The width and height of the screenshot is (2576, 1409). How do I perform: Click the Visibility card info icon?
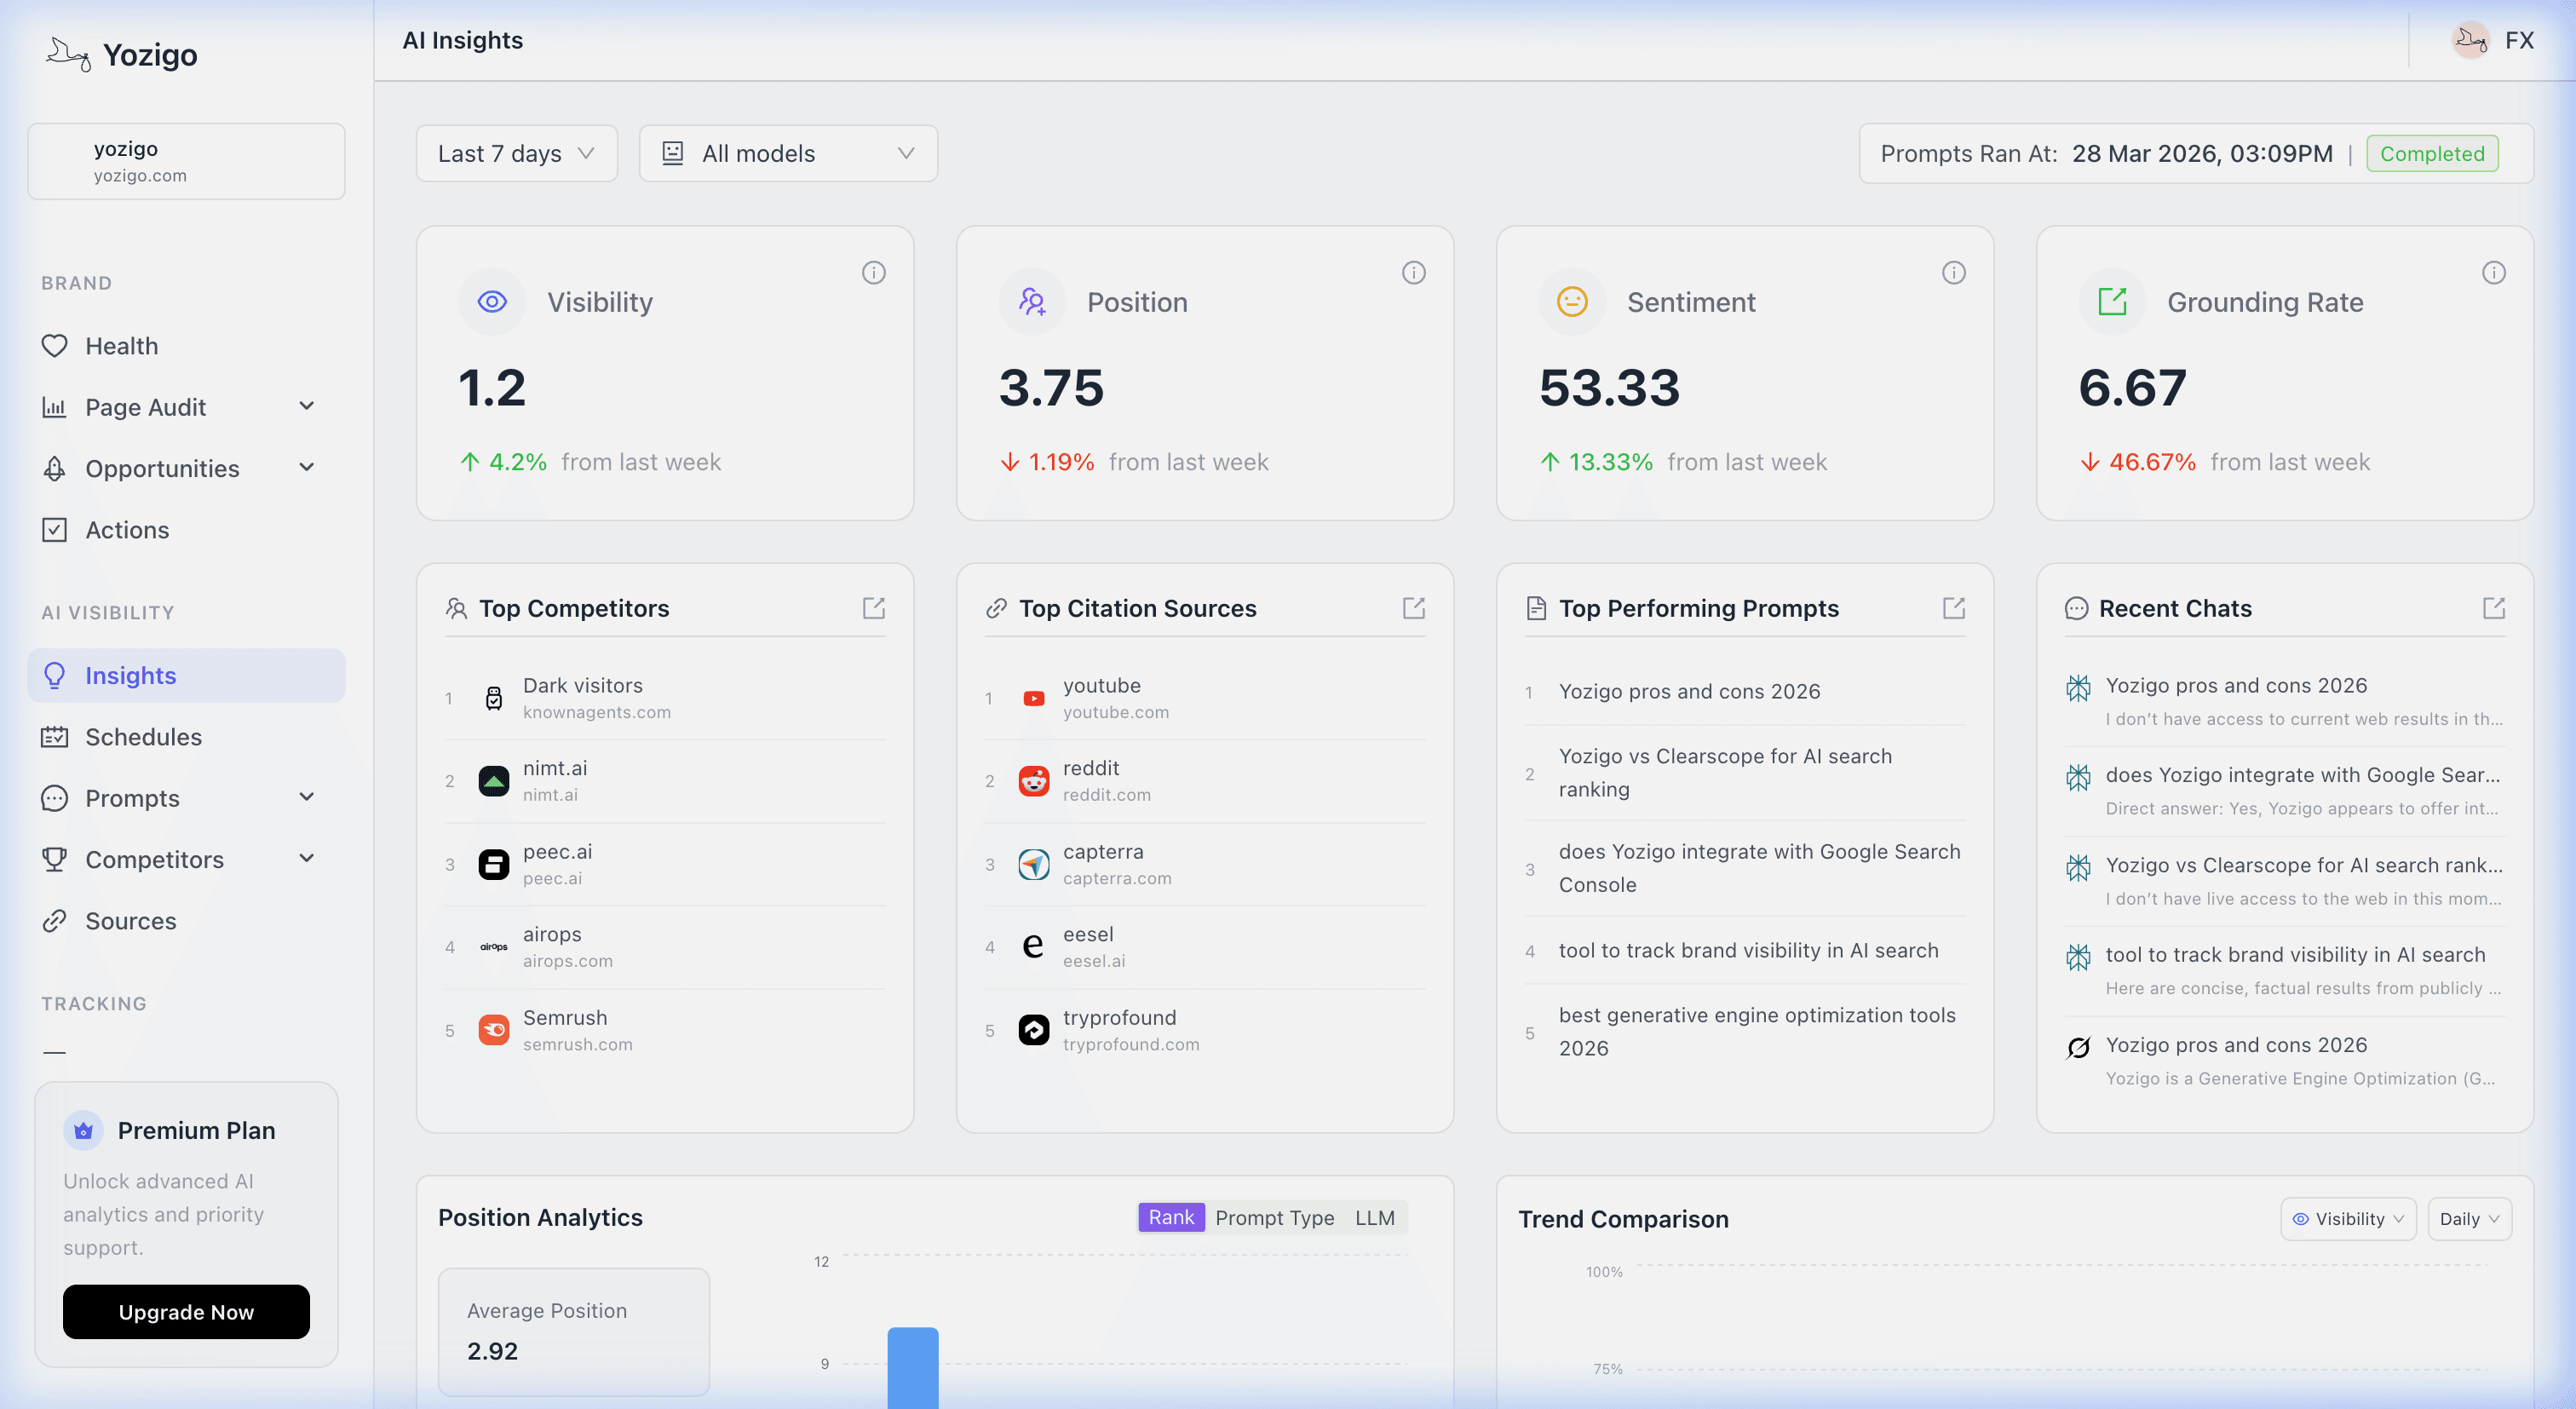click(873, 272)
